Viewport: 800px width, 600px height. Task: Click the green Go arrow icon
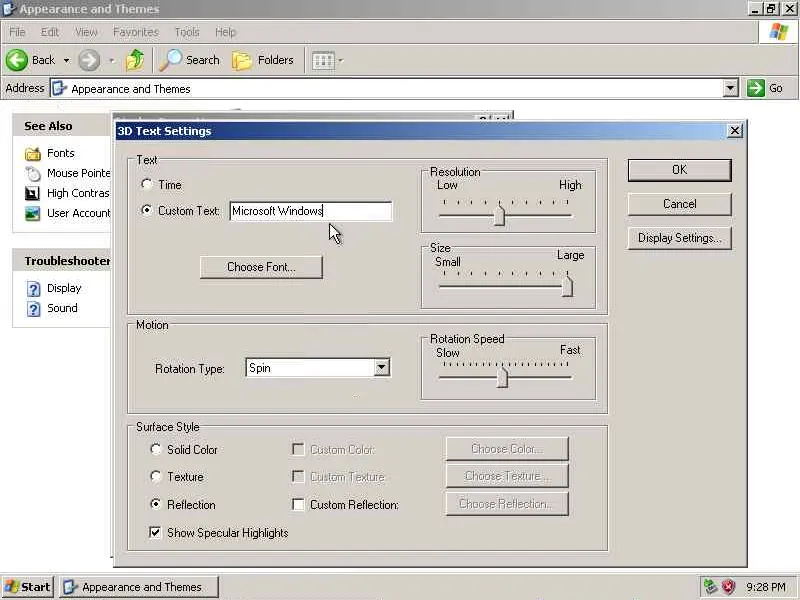click(756, 88)
